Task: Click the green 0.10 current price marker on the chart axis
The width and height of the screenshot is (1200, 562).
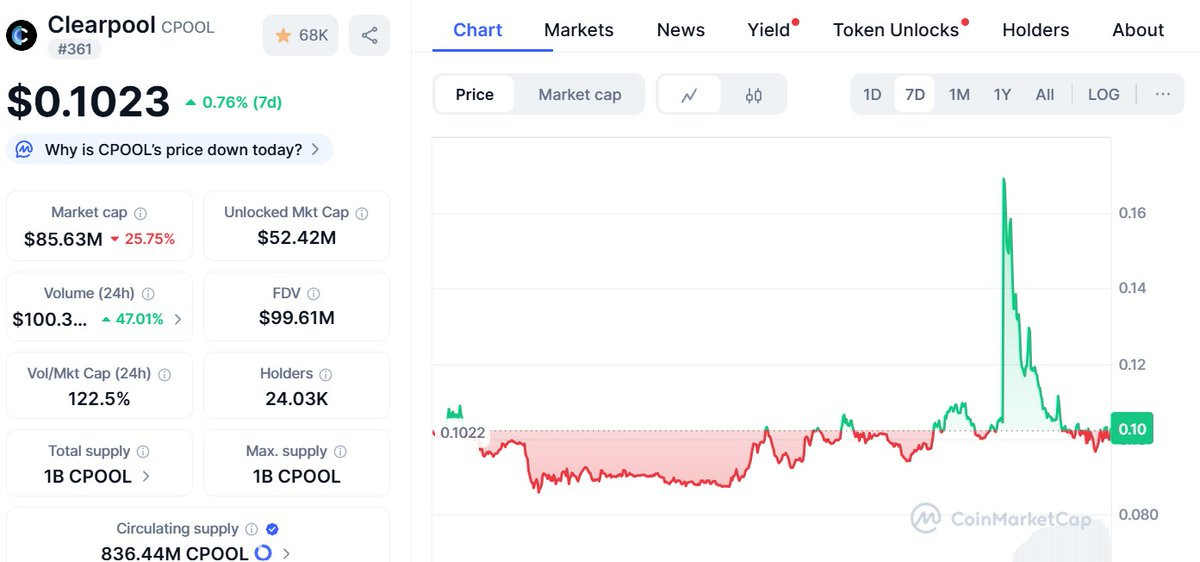Action: pos(1132,429)
